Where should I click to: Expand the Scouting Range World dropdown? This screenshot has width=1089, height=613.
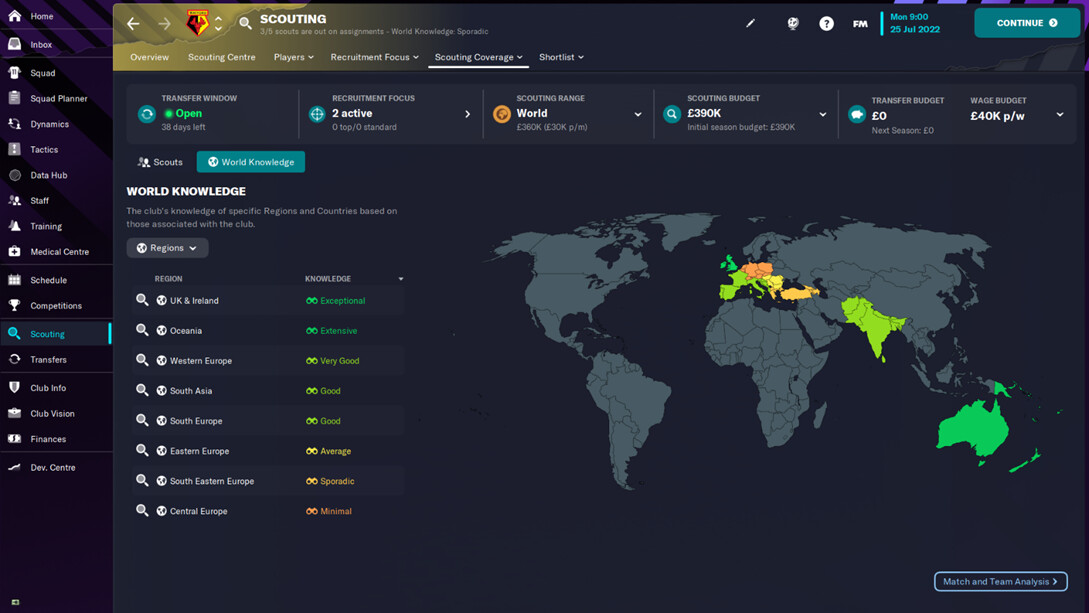pos(638,115)
